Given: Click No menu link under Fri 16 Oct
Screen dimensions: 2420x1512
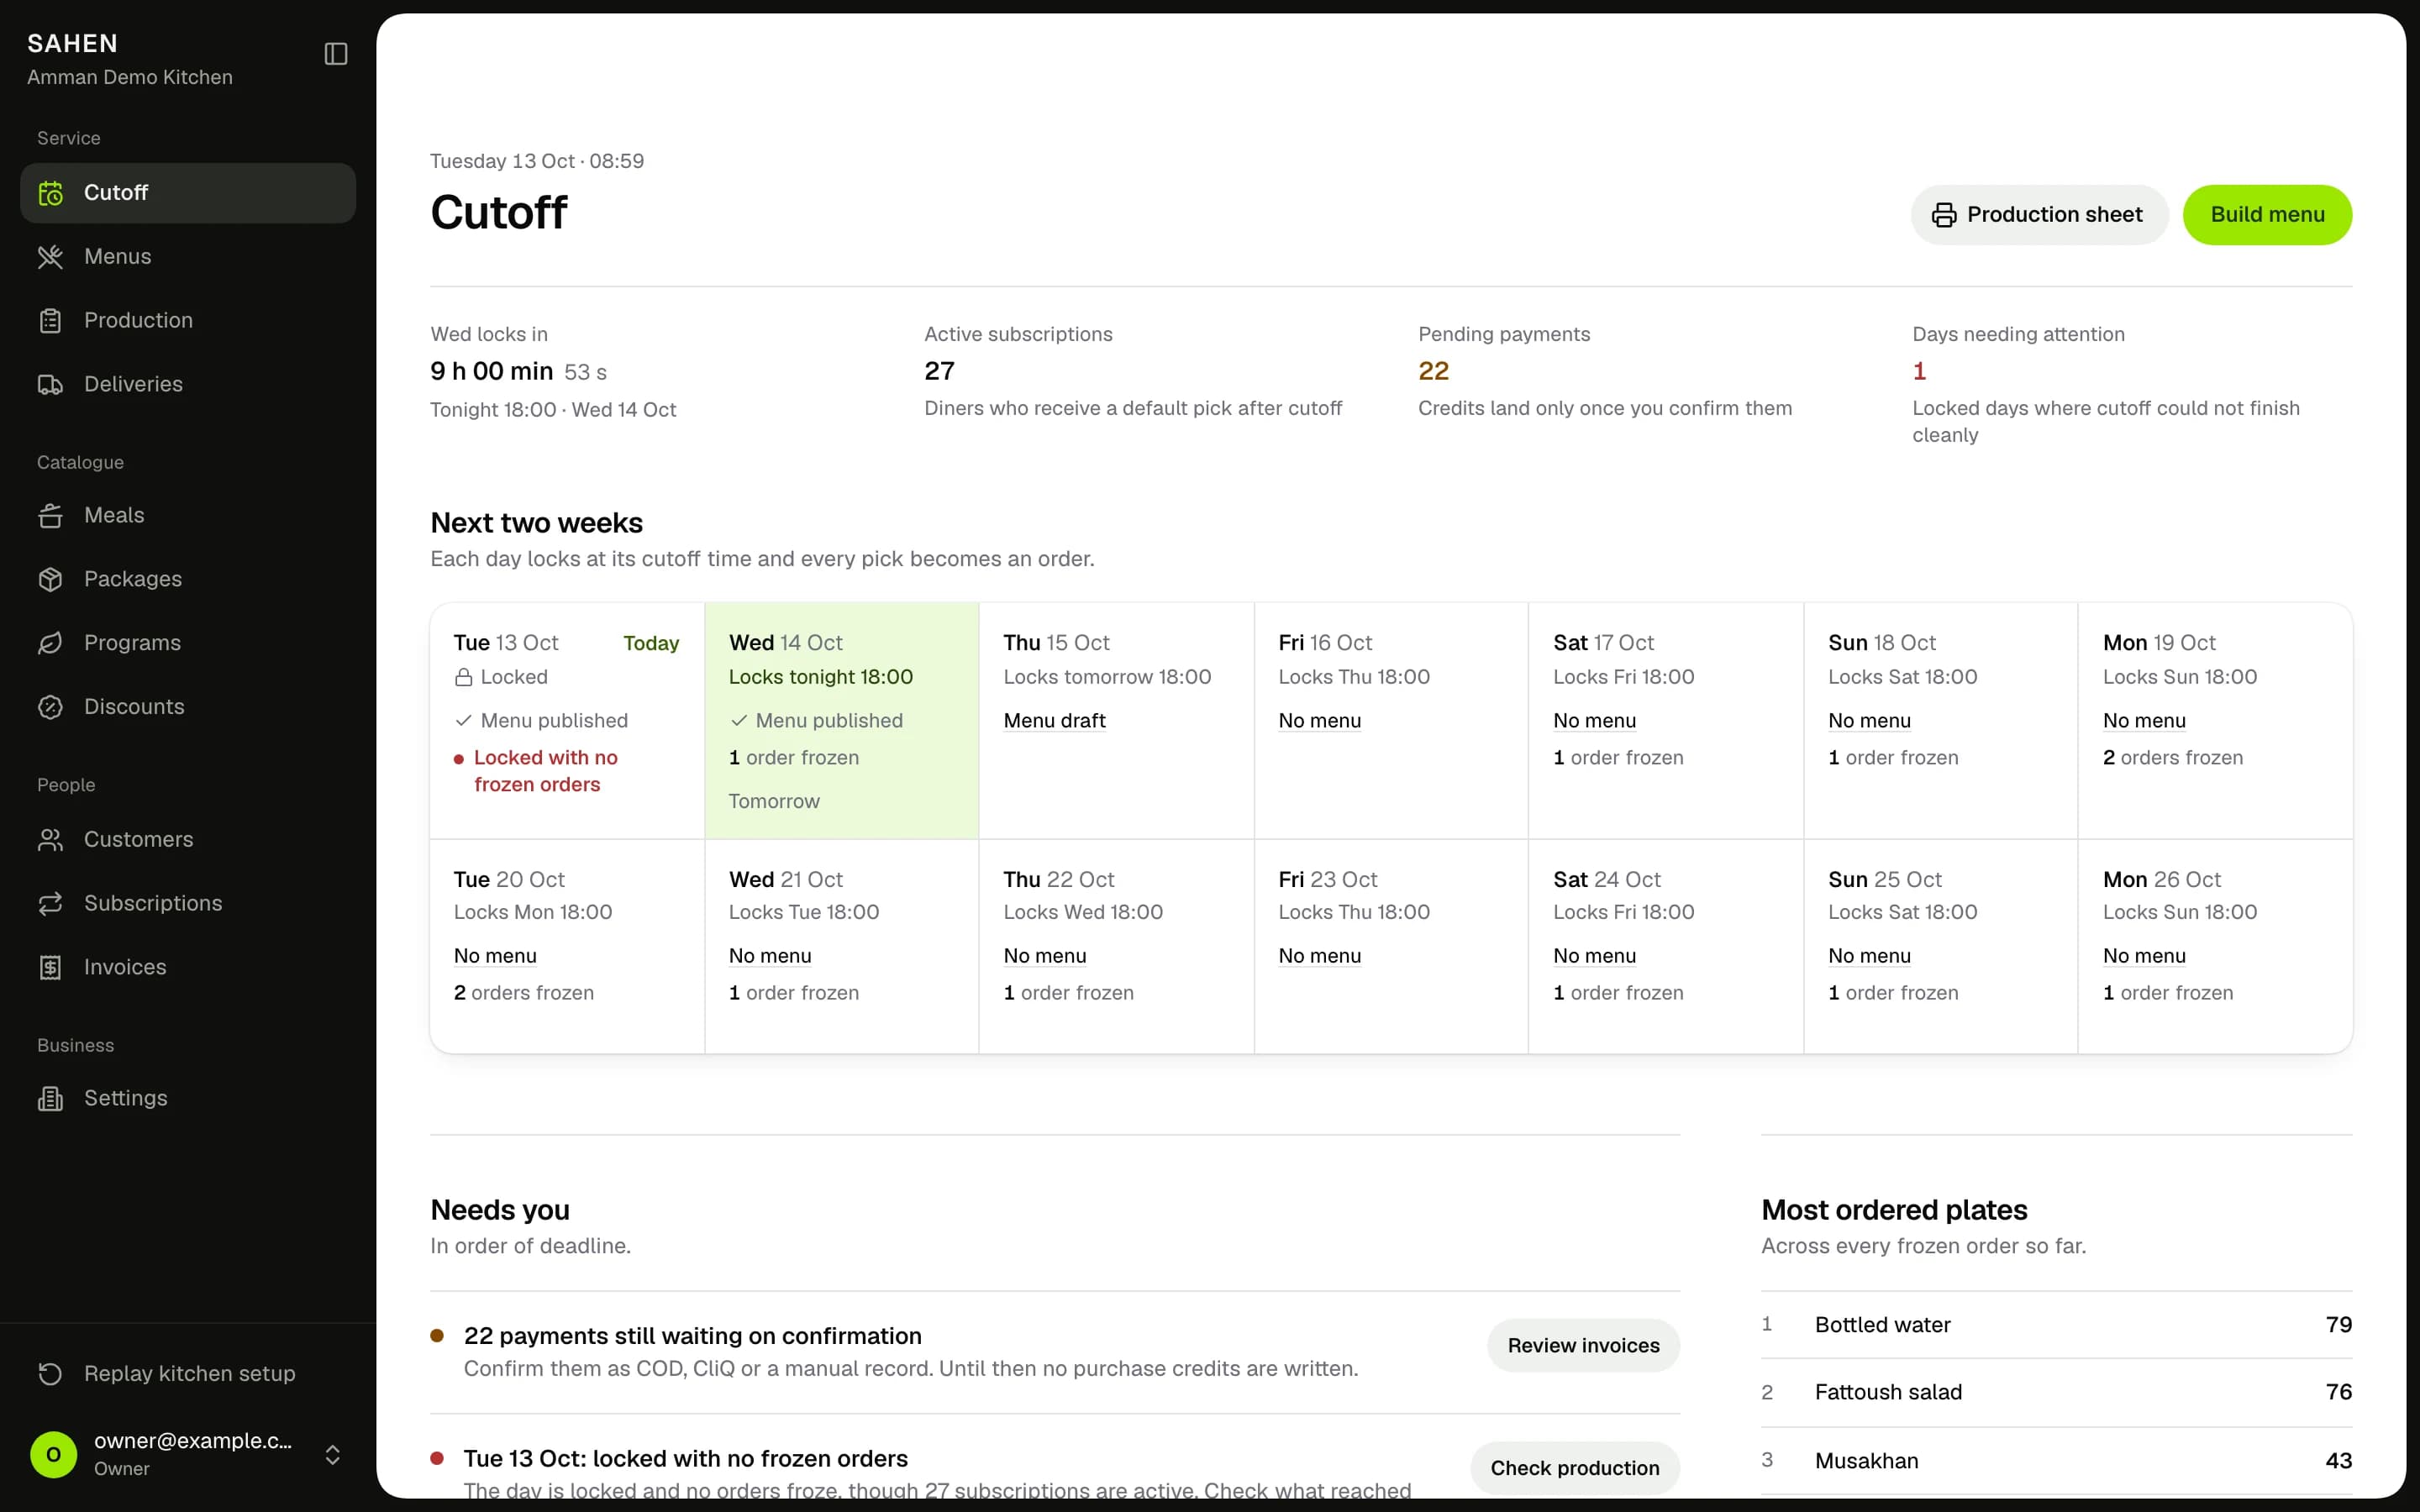Looking at the screenshot, I should coord(1319,721).
